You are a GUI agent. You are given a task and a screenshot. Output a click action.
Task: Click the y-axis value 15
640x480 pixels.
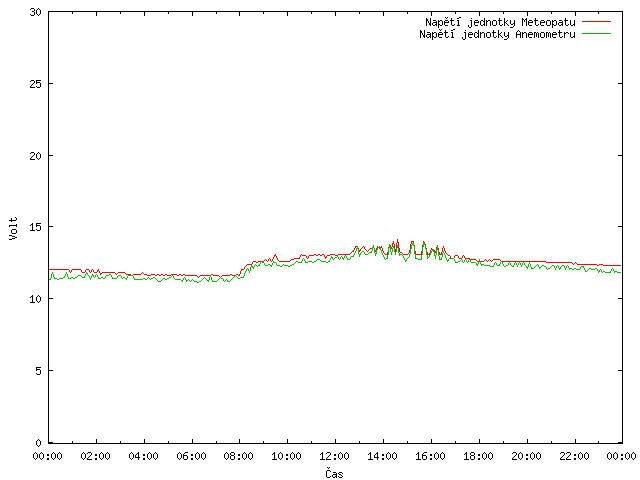pos(36,227)
